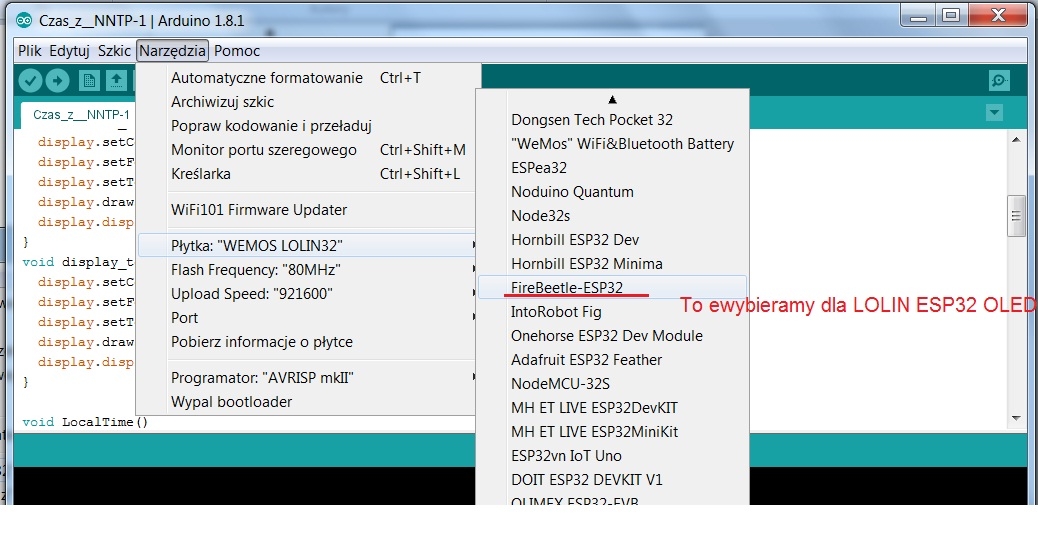Choose Archiwizuj szkic

tap(307, 102)
